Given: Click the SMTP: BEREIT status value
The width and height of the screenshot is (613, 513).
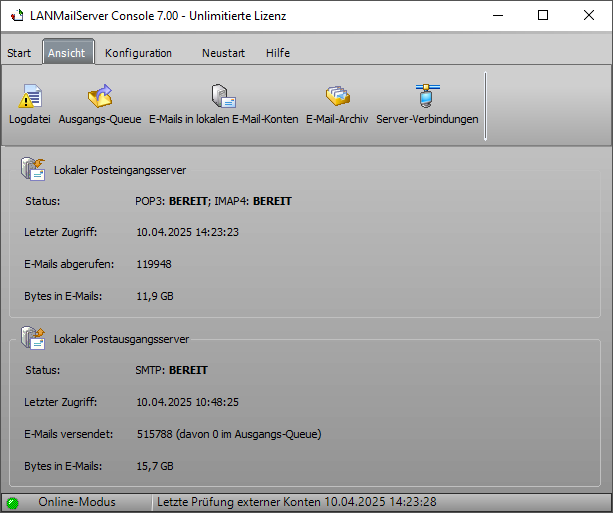Looking at the screenshot, I should (171, 370).
